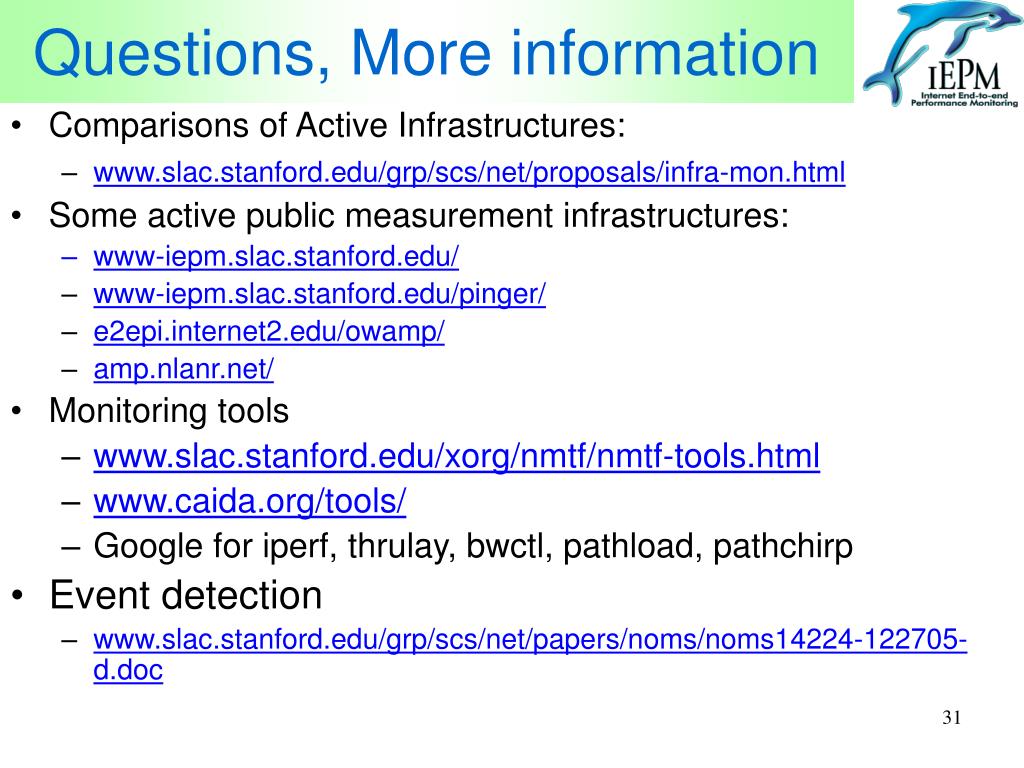
Task: Open the infra-mon.html proposals link
Action: click(x=469, y=173)
